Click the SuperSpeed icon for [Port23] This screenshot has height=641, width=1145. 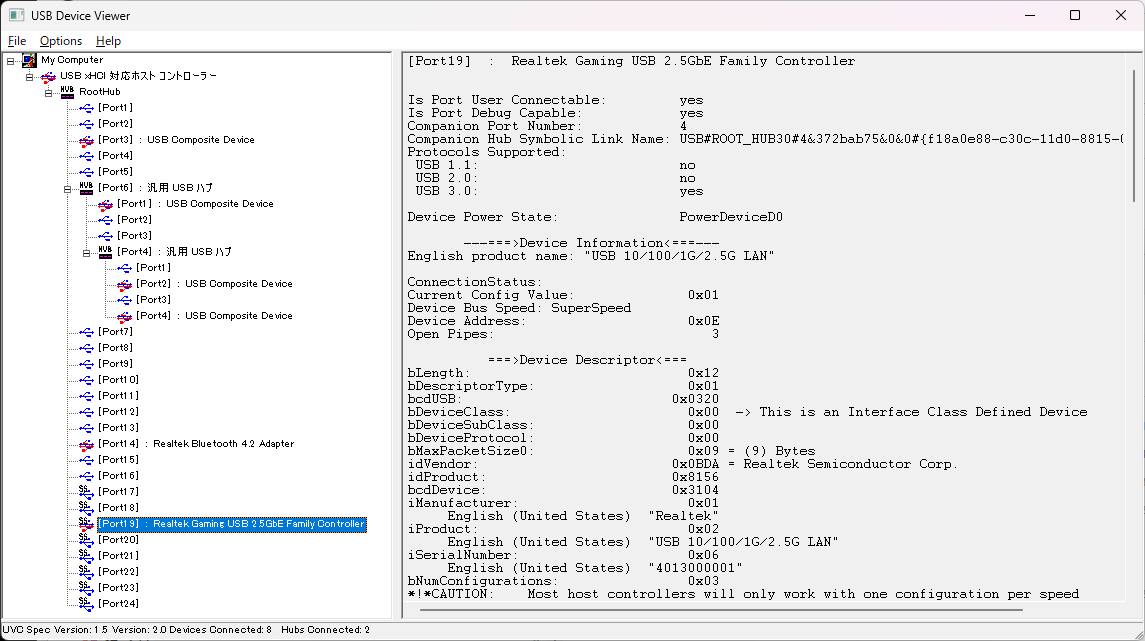(86, 588)
